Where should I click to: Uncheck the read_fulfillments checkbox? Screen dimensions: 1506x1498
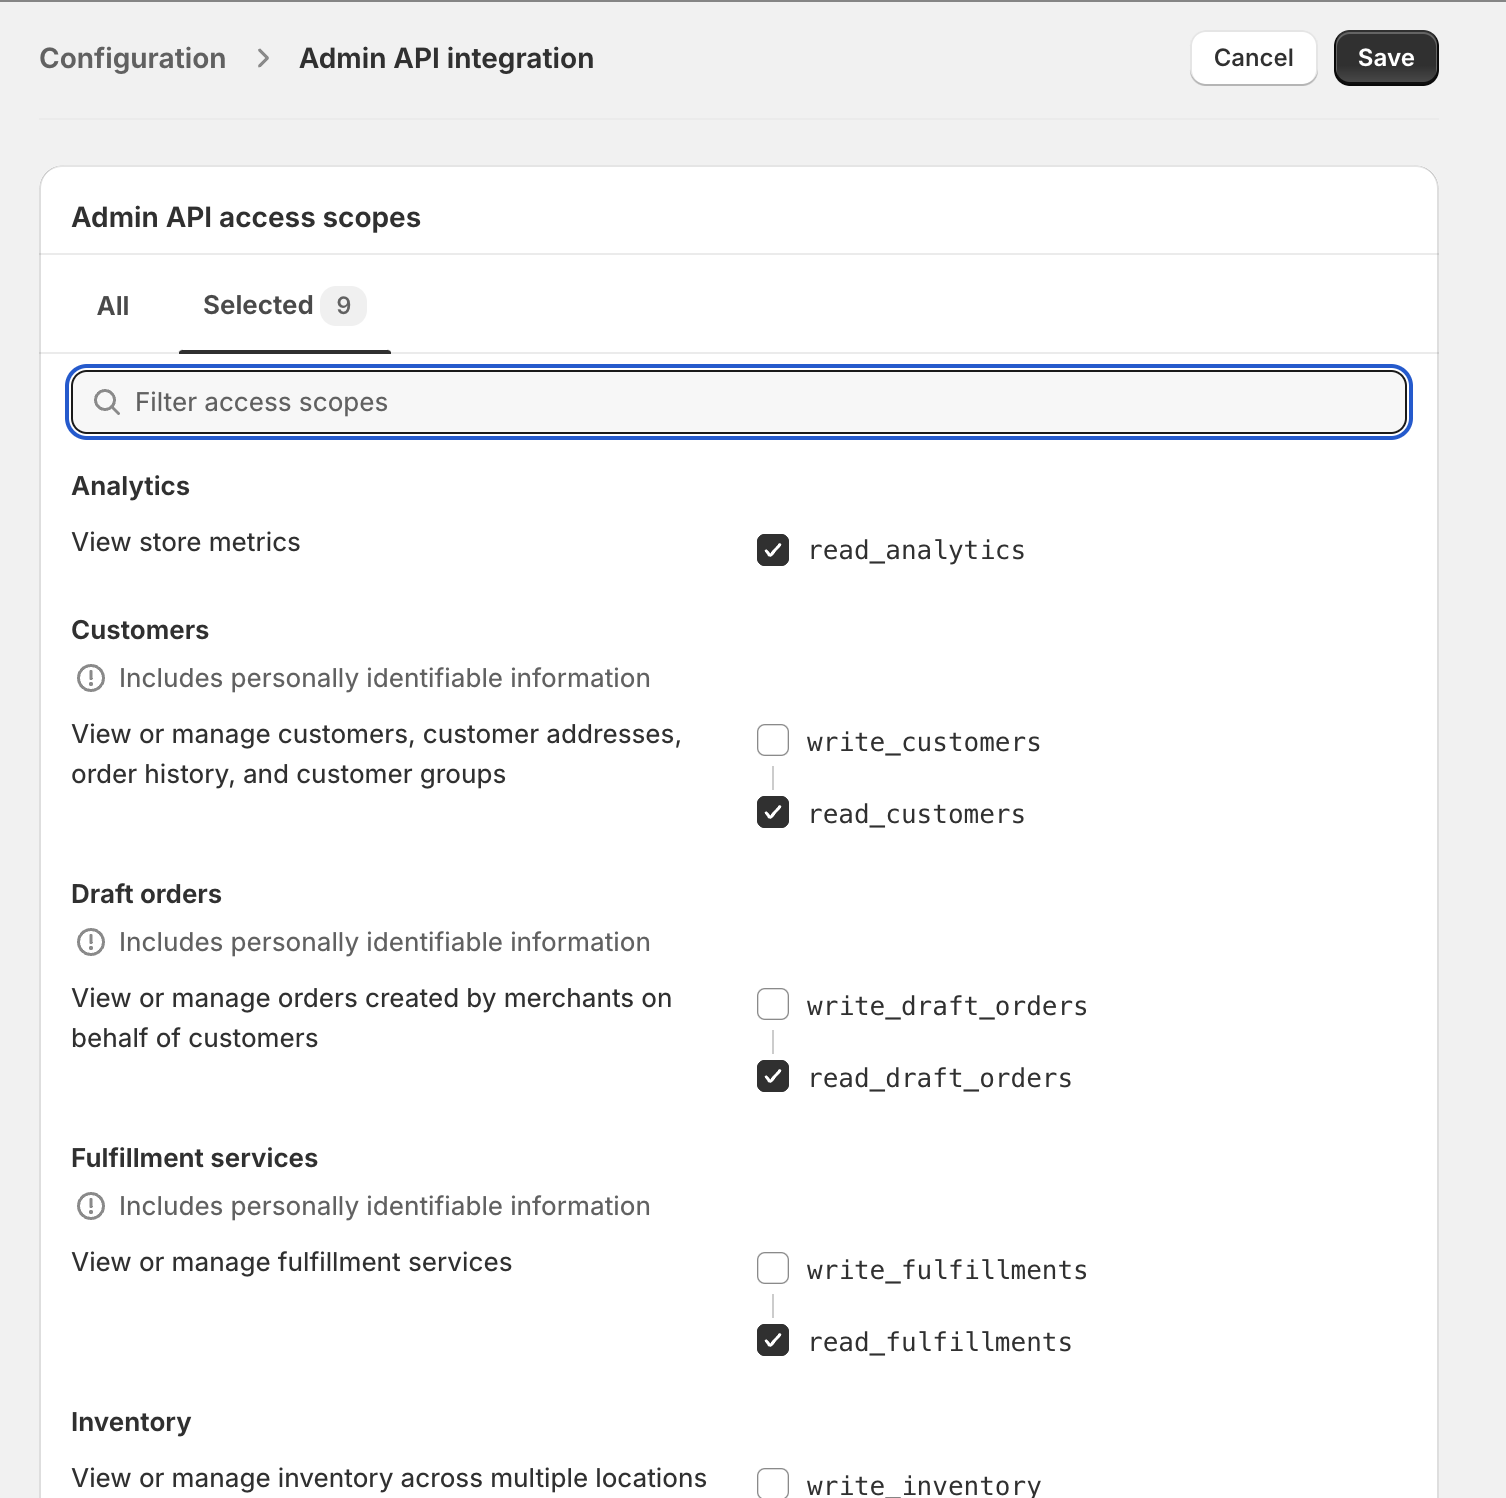773,1340
